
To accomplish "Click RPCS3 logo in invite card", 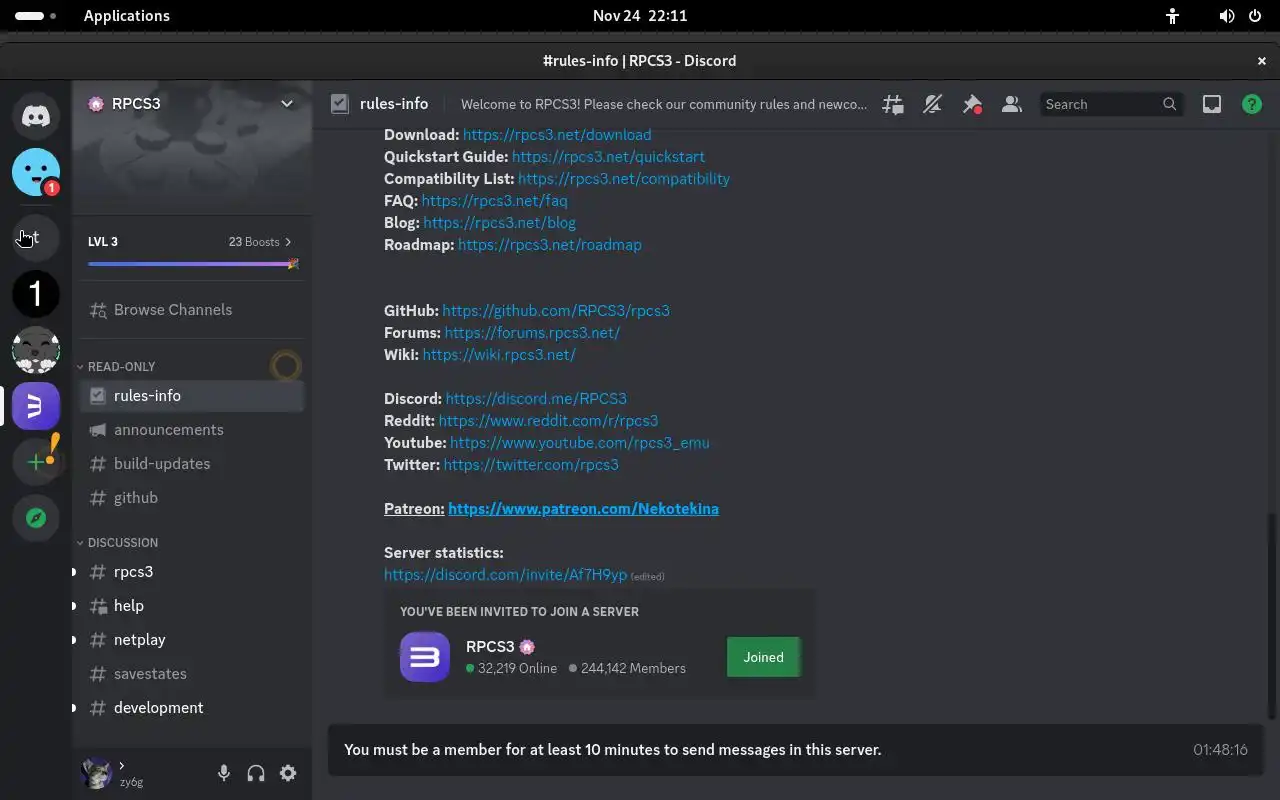I will (x=425, y=657).
